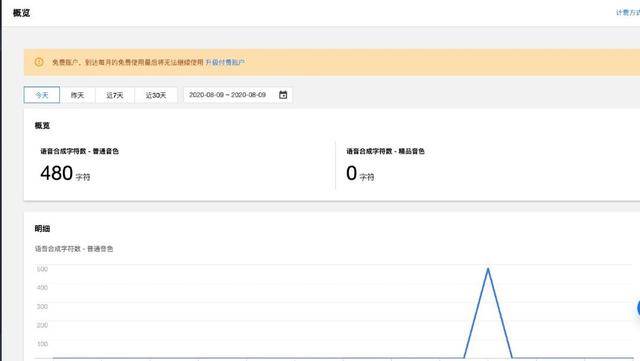Switch to the 昨天 tab
The height and width of the screenshot is (361, 640).
click(77, 95)
